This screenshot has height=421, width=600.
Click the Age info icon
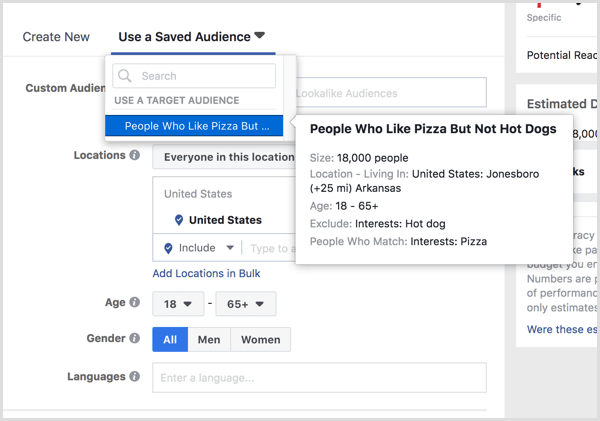click(134, 304)
